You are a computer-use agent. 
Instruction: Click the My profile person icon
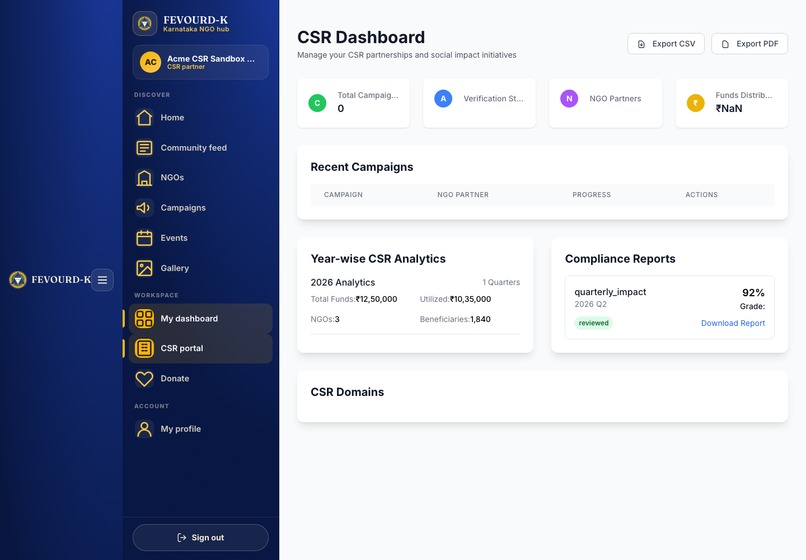[144, 429]
